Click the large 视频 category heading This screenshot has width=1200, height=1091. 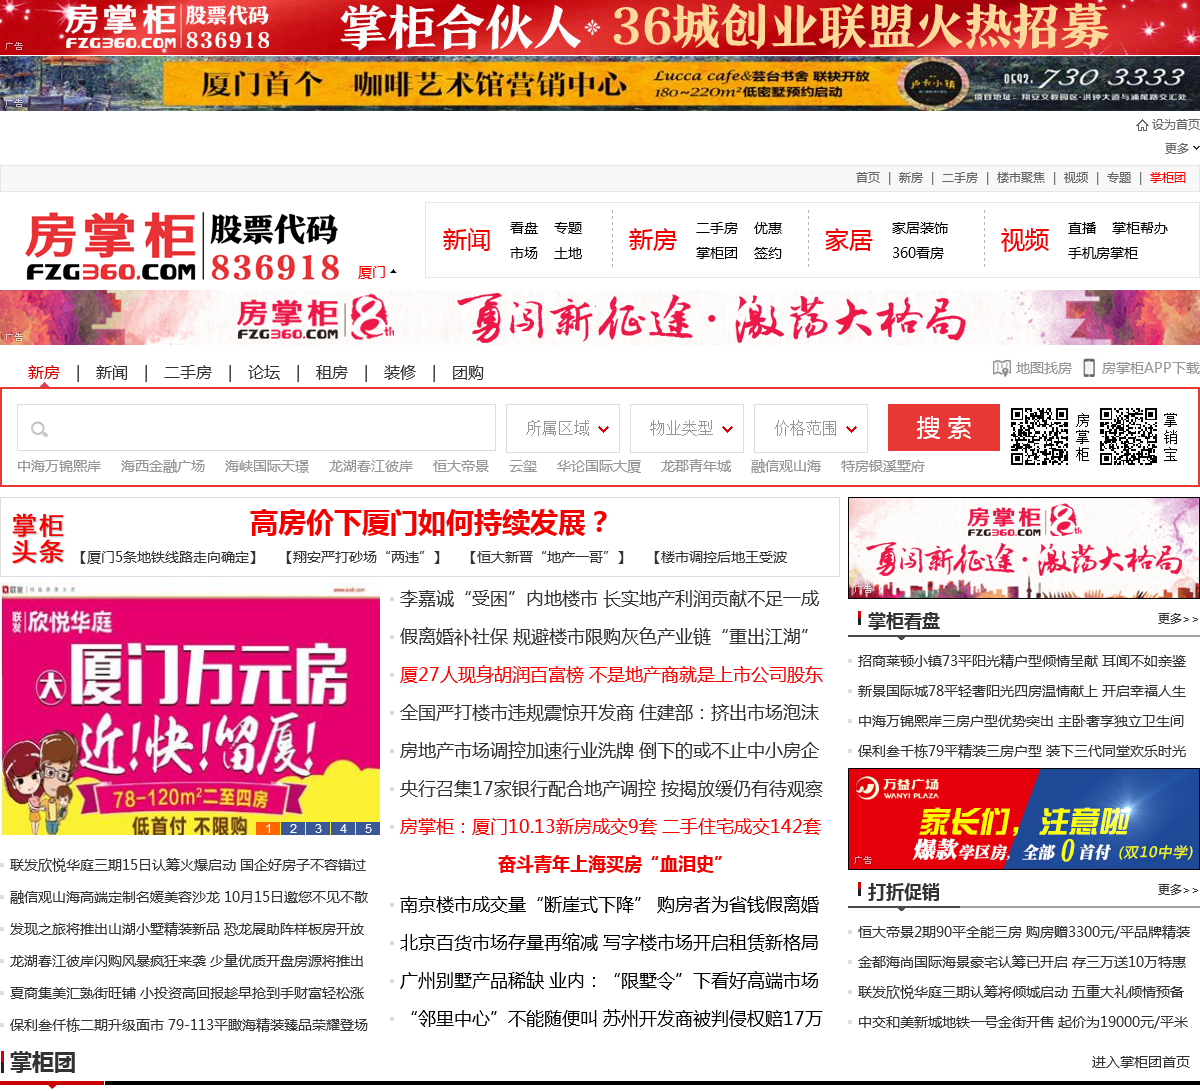click(1025, 240)
